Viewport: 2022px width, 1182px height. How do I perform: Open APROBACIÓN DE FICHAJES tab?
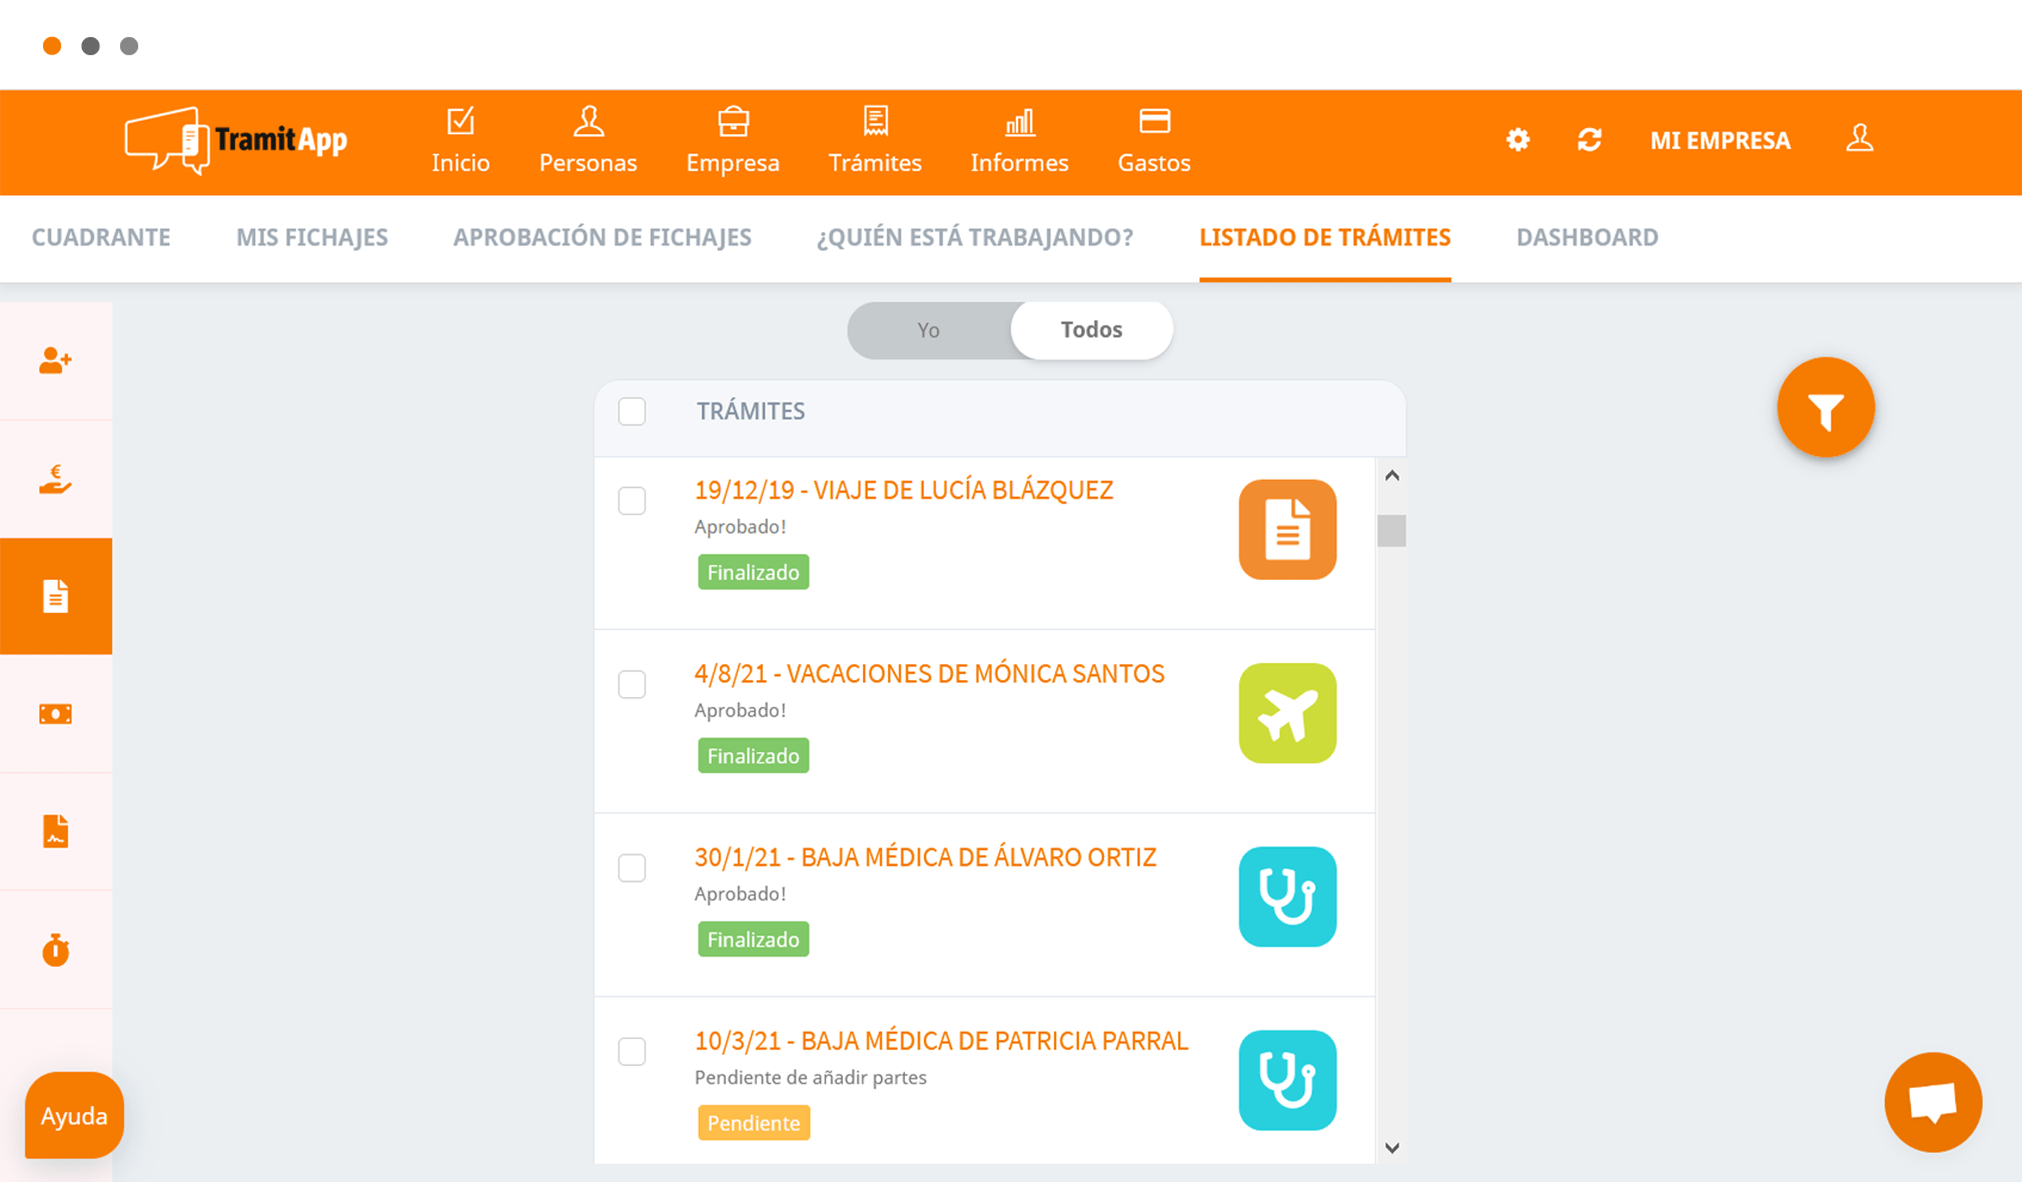click(x=602, y=237)
